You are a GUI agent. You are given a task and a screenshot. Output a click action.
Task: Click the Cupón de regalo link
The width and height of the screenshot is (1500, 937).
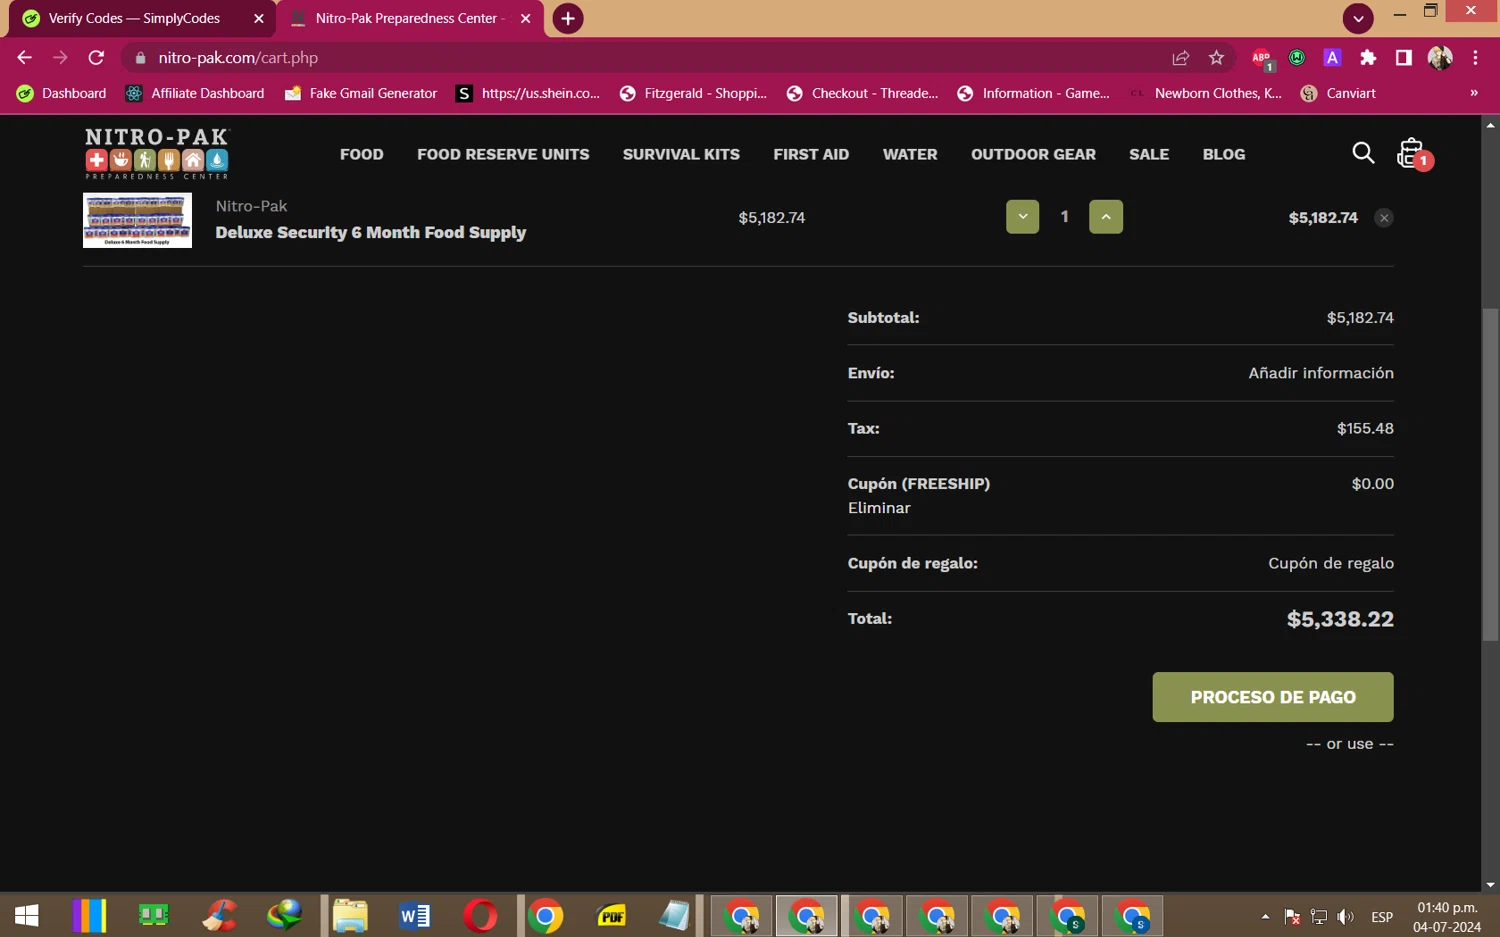(1331, 563)
